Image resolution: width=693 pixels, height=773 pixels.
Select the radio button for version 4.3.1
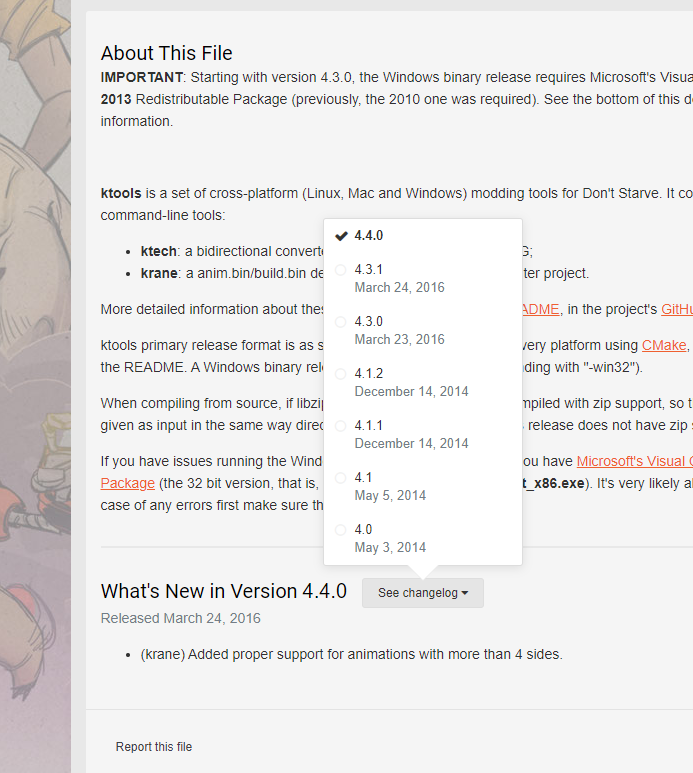tap(341, 270)
